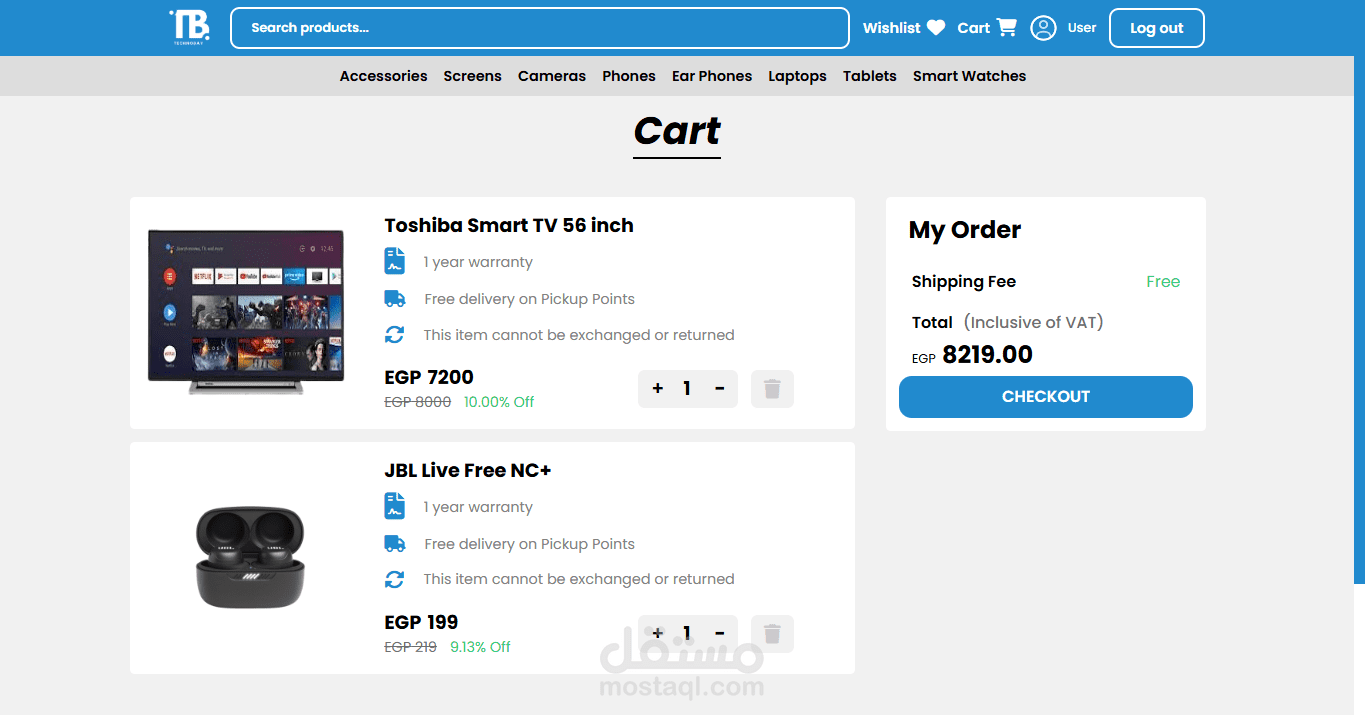Open the Ear Phones category

pos(712,76)
